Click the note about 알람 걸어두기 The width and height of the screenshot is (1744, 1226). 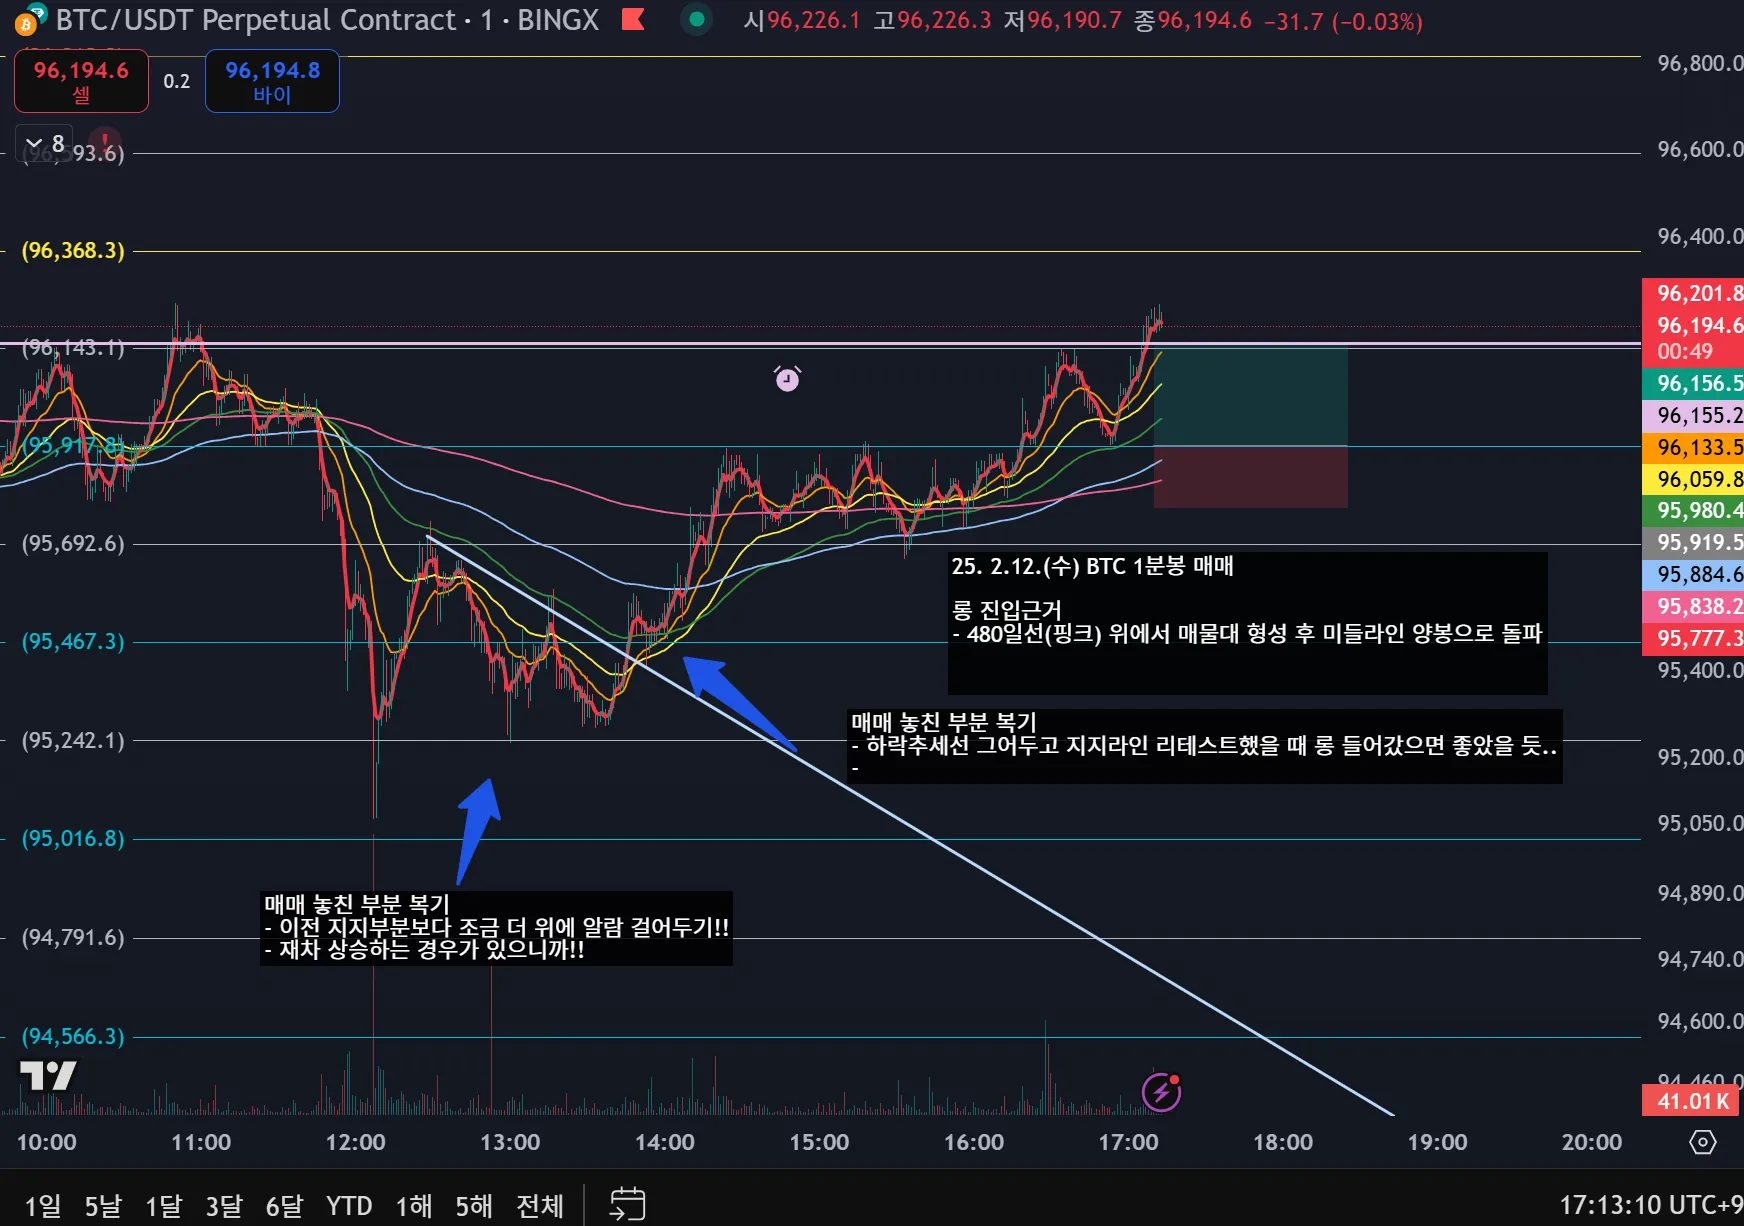tap(496, 928)
